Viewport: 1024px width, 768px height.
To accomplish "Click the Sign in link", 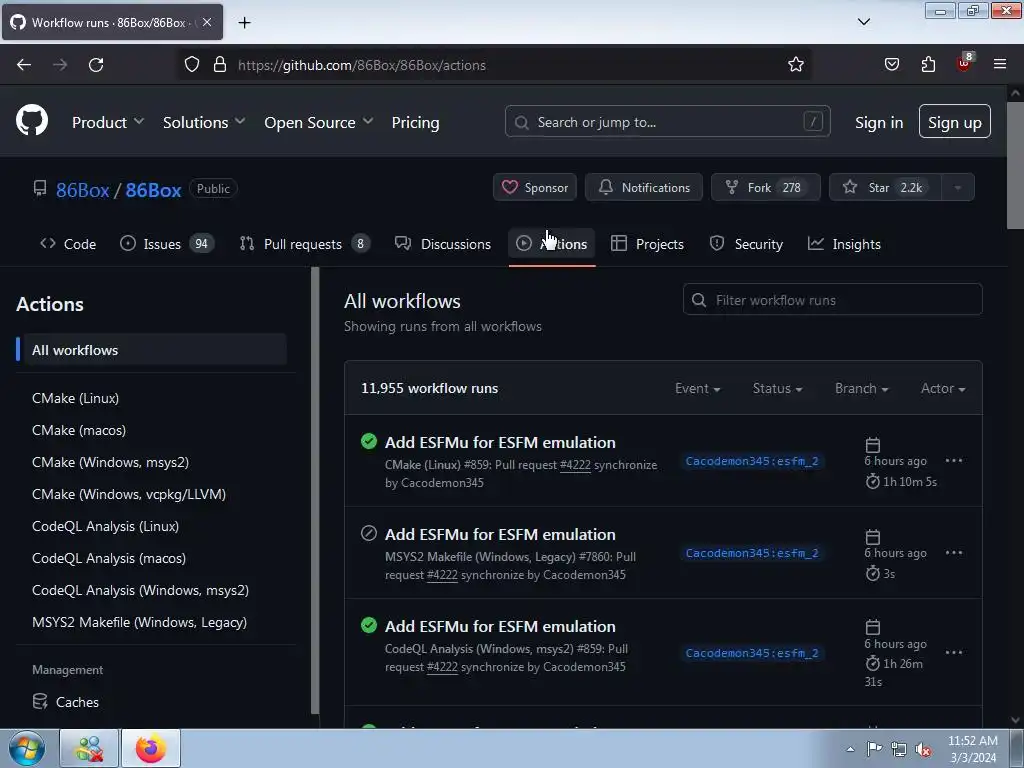I will pyautogui.click(x=879, y=122).
